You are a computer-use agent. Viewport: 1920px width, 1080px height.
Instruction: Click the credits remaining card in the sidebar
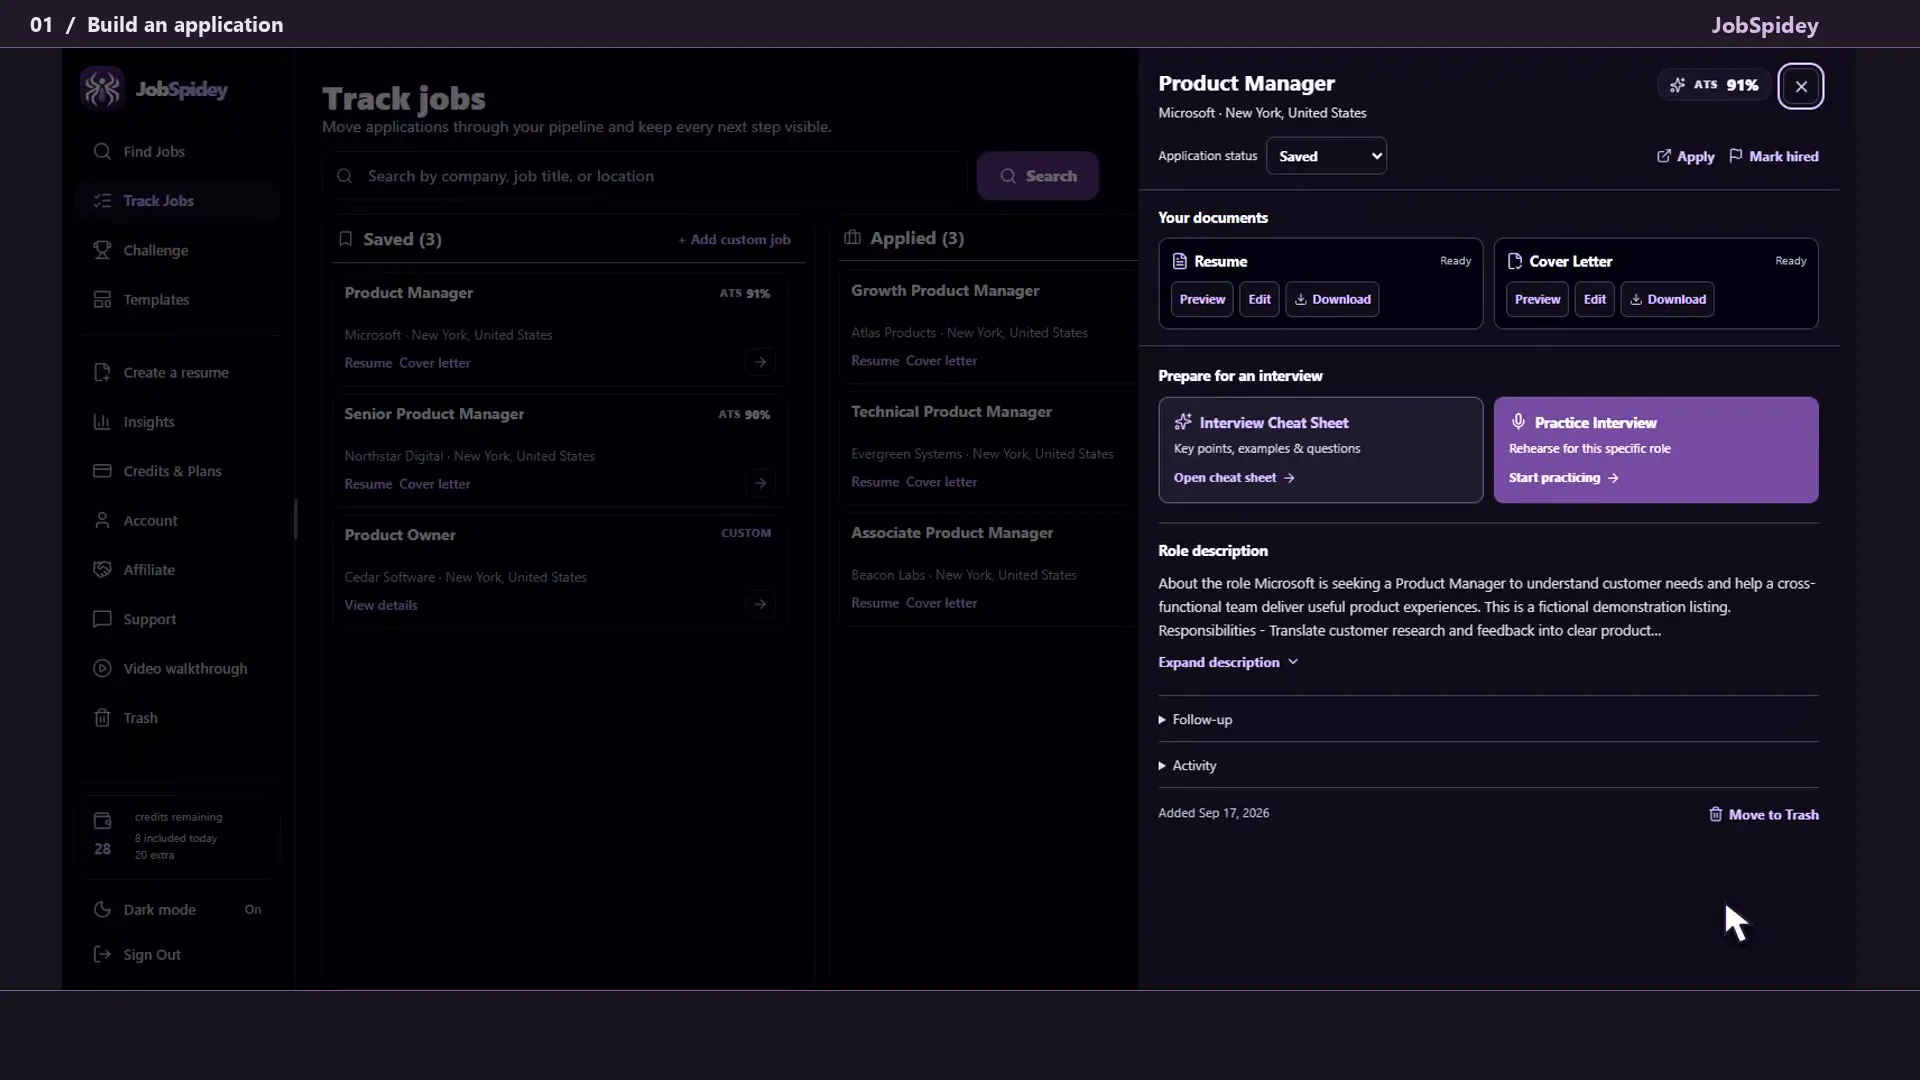pyautogui.click(x=176, y=836)
